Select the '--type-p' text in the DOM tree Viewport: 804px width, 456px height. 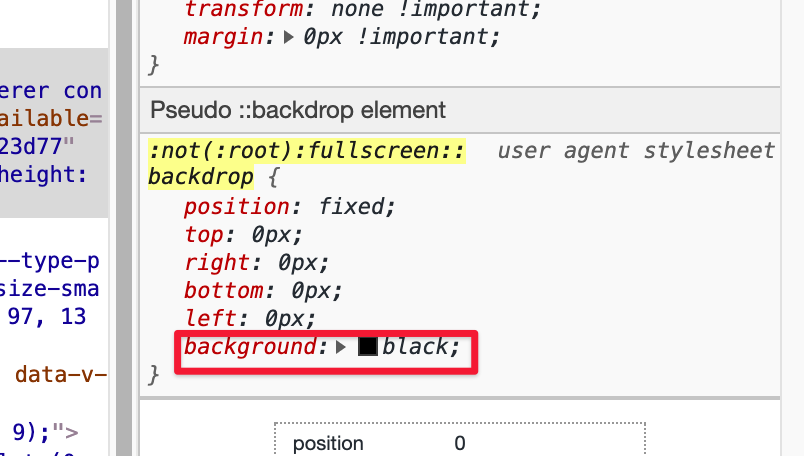pos(50,261)
